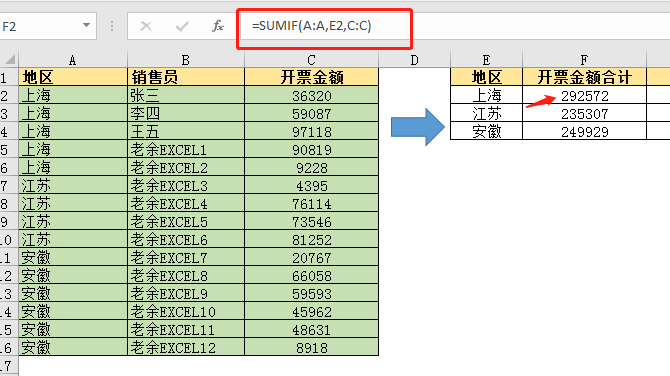
Task: Select the amount cell 4395
Action: point(311,185)
